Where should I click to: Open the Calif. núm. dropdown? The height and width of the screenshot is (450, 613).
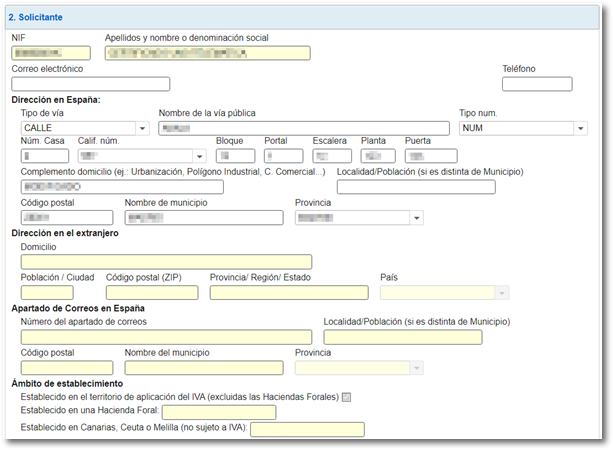(141, 156)
